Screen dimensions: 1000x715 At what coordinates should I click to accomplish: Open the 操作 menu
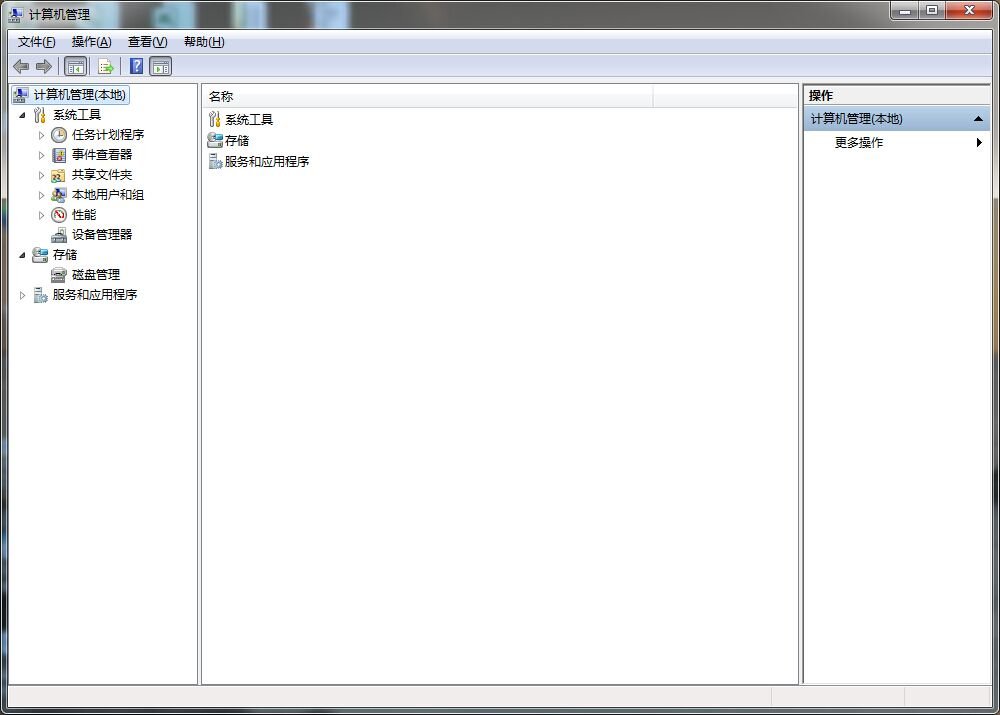tap(91, 42)
